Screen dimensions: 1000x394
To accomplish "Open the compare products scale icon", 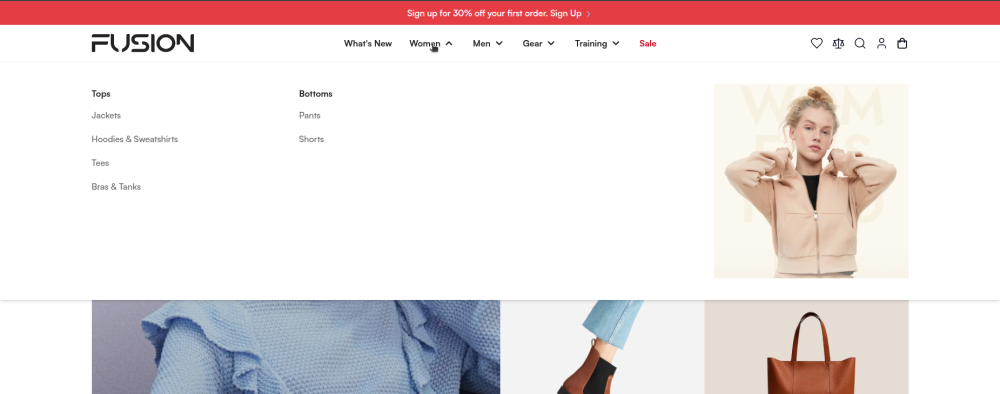I will [838, 43].
